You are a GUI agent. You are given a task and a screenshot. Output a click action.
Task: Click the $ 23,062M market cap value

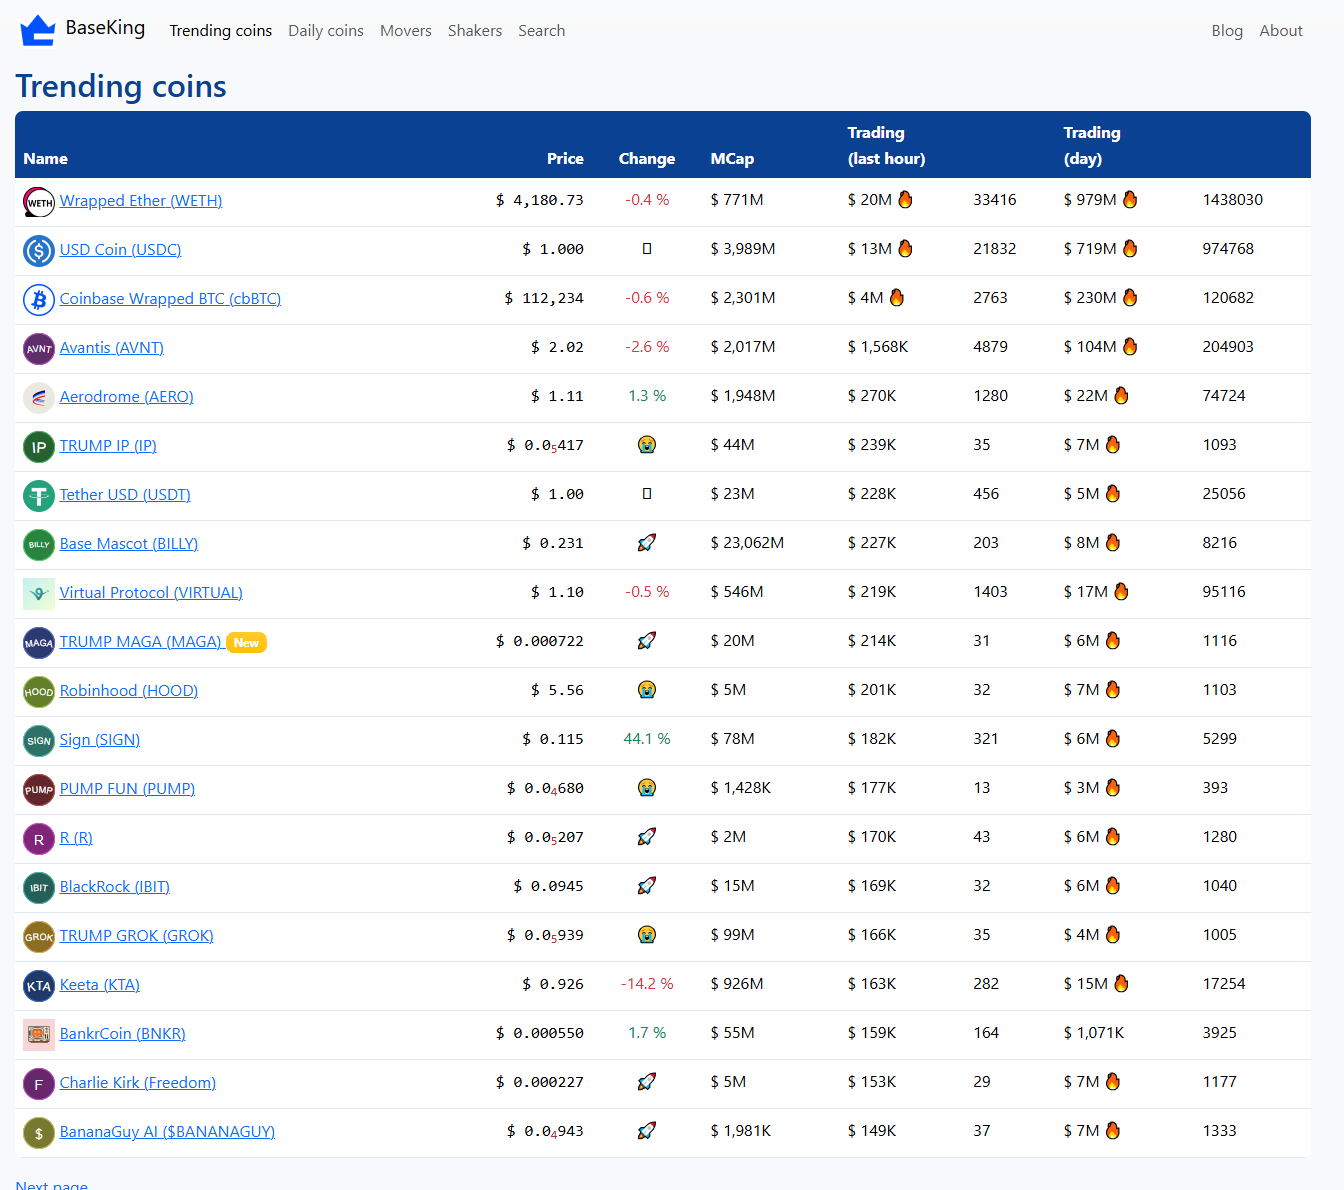(x=747, y=543)
